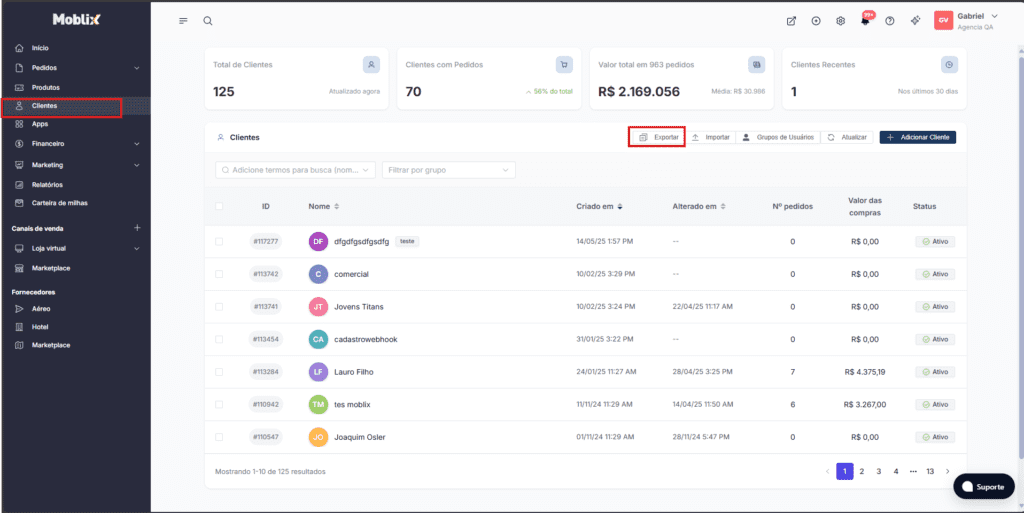1024x513 pixels.
Task: Open the notifications bell icon
Action: pos(865,21)
